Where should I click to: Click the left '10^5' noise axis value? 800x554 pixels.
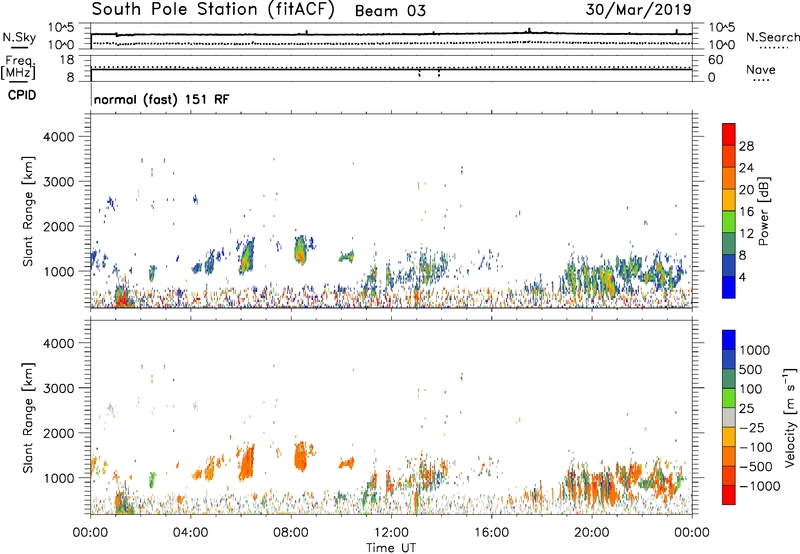point(61,28)
